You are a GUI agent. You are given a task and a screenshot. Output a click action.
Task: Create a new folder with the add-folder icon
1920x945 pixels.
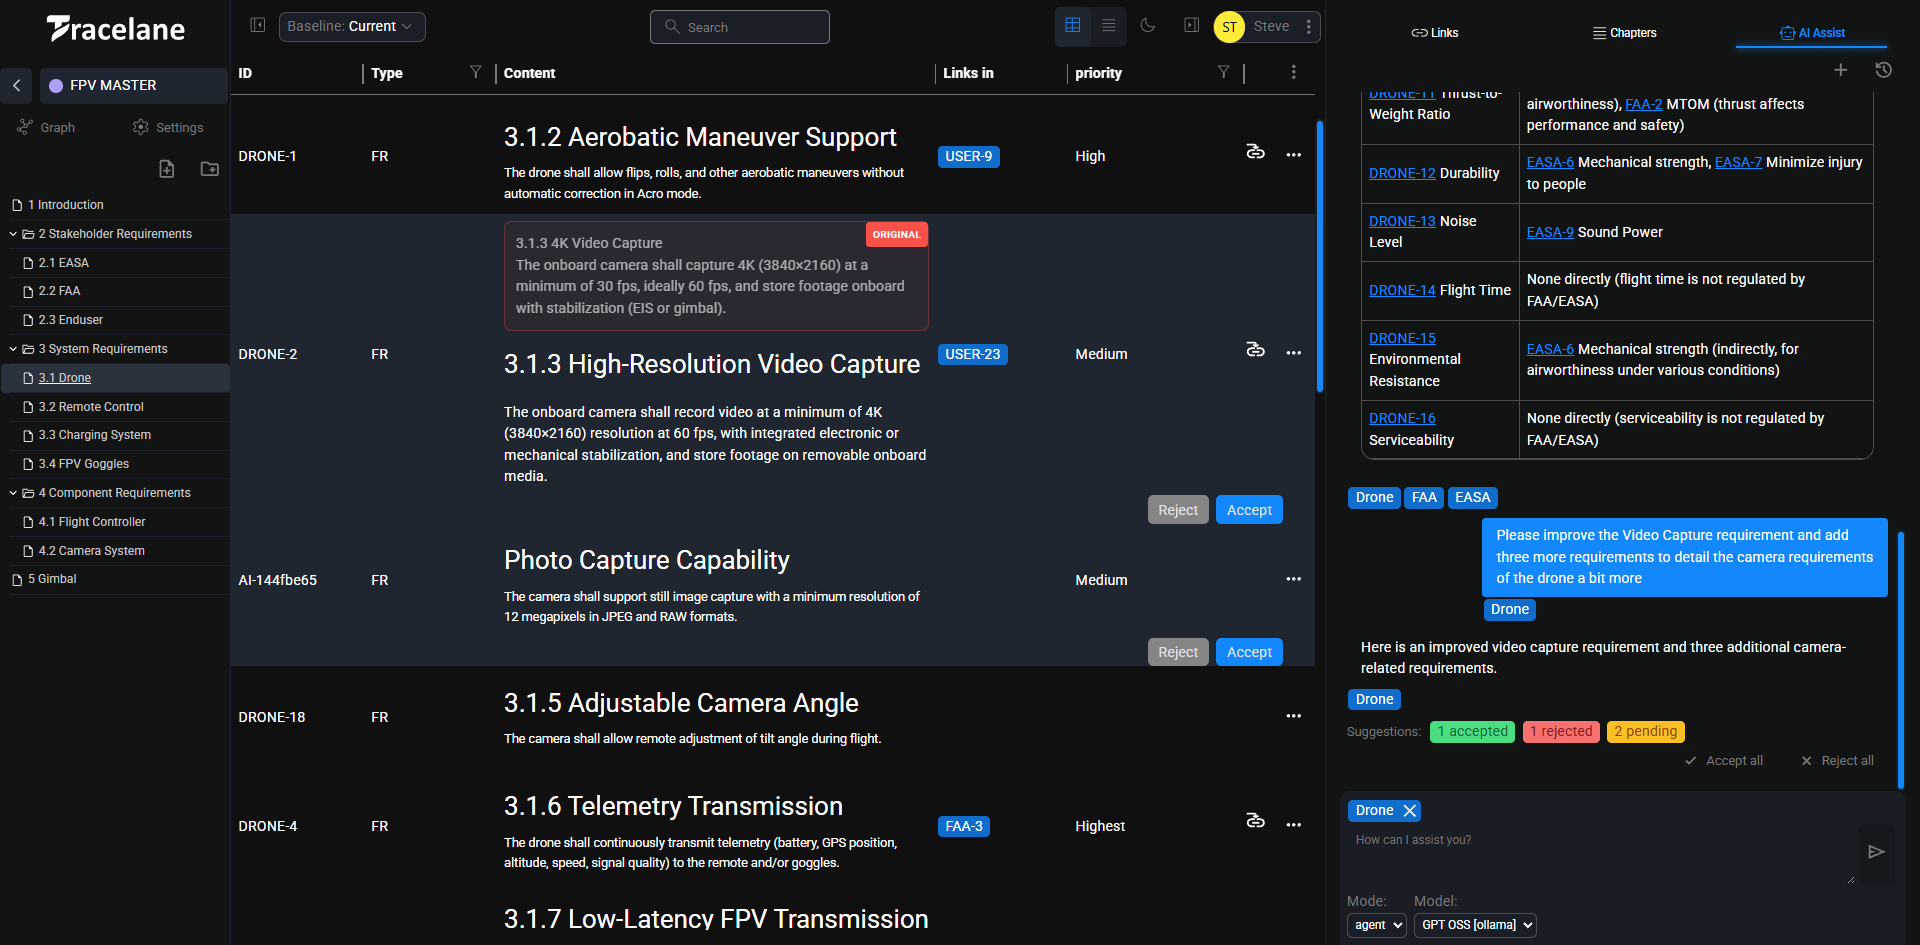point(209,169)
